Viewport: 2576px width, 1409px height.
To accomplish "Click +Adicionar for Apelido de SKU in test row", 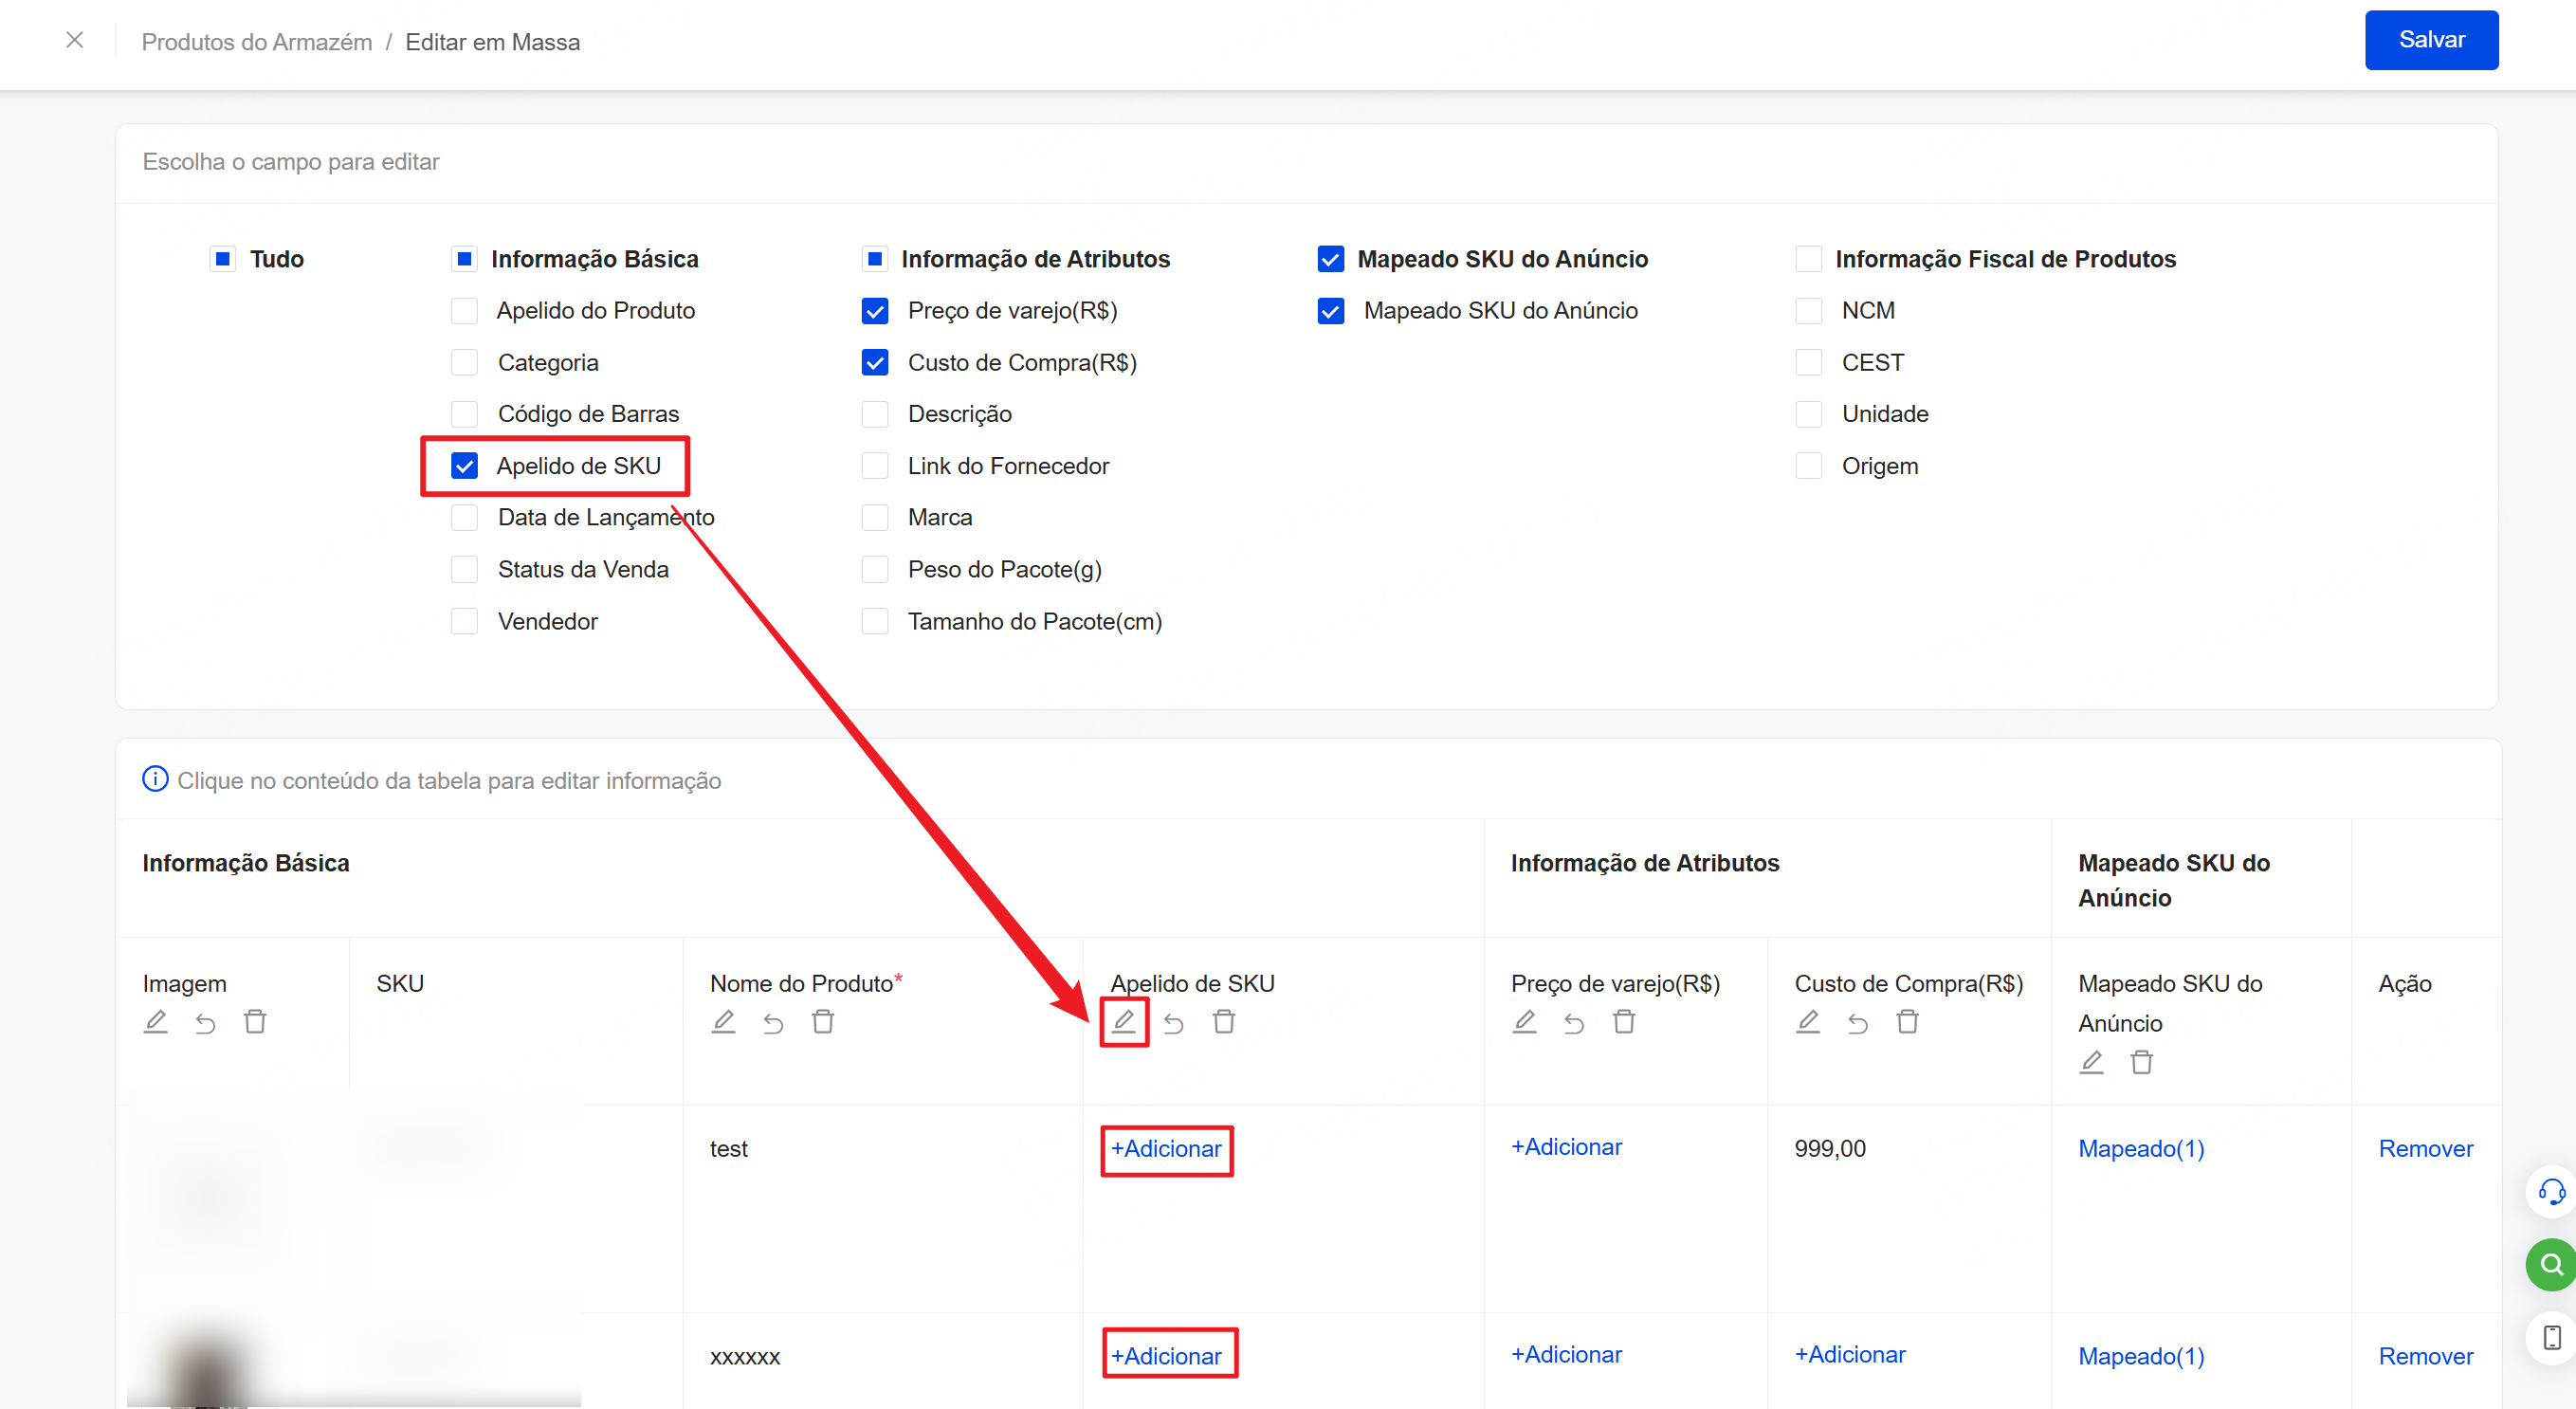I will tap(1166, 1149).
